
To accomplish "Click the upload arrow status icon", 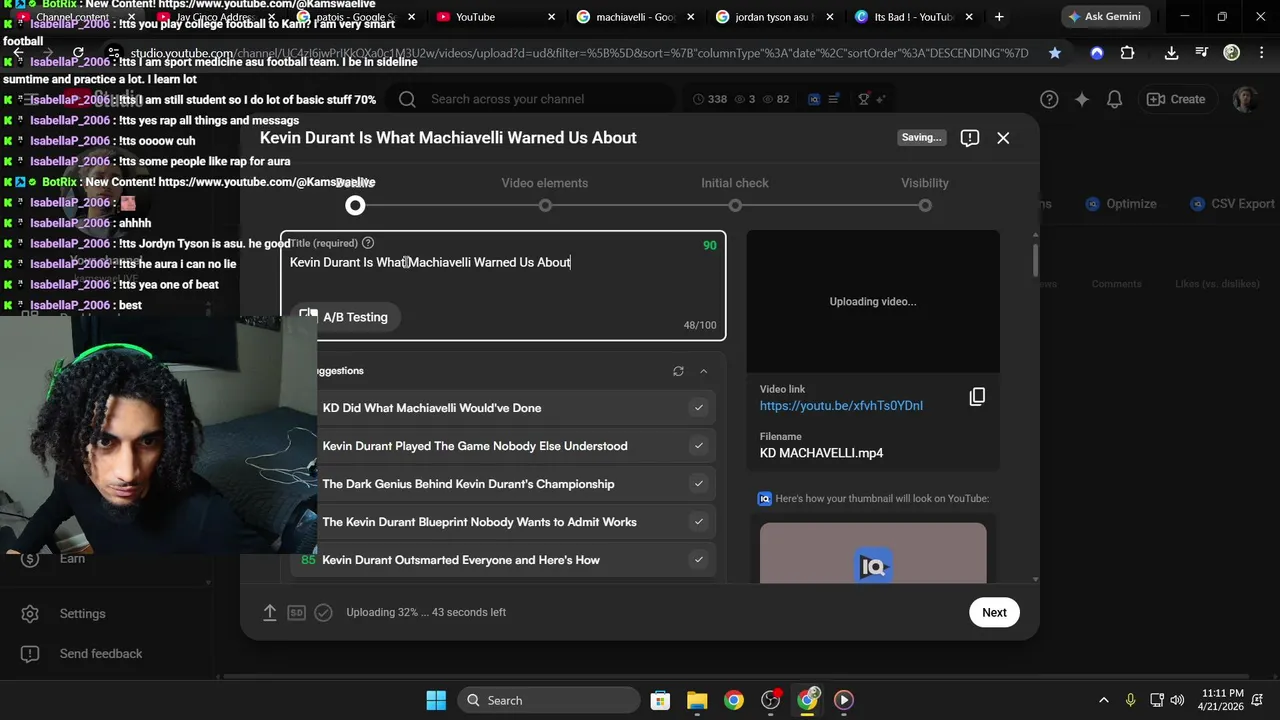I will [x=270, y=612].
